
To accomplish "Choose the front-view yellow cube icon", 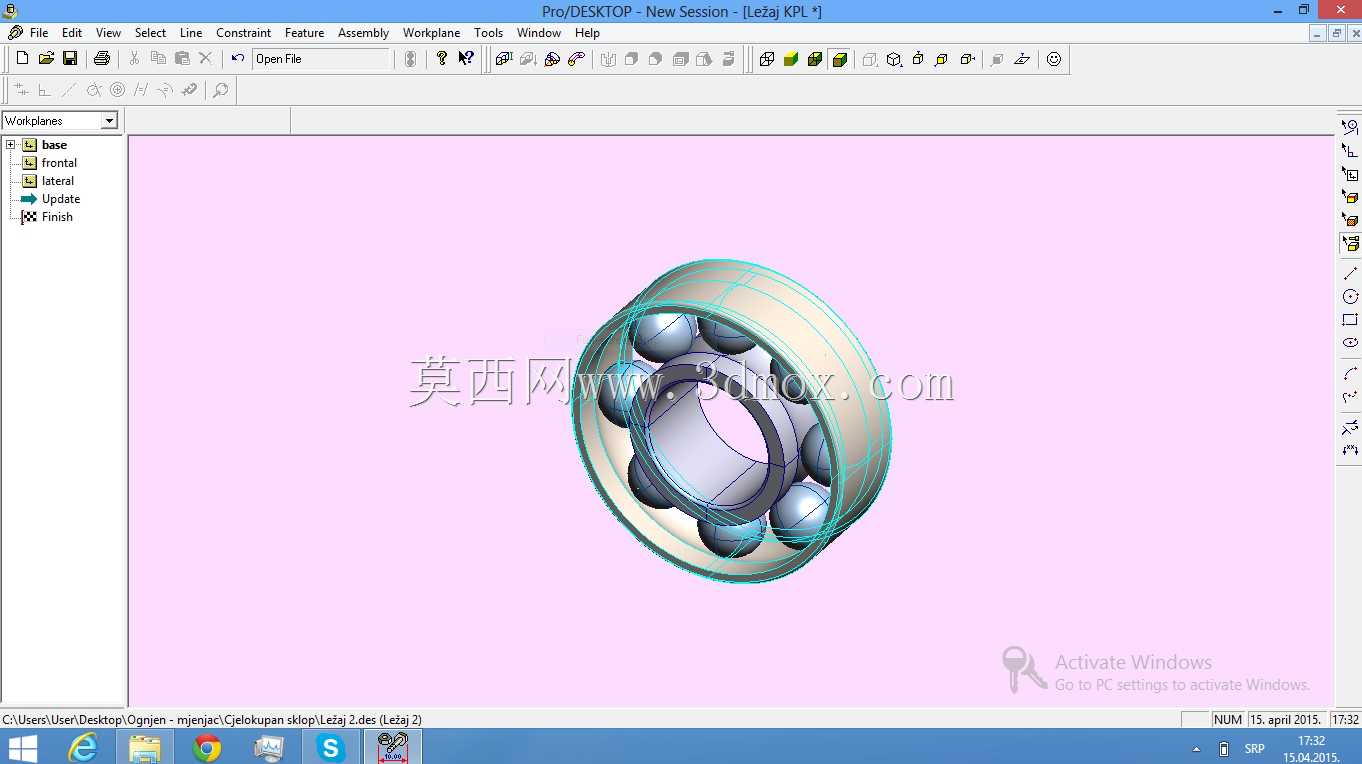I will tap(942, 59).
